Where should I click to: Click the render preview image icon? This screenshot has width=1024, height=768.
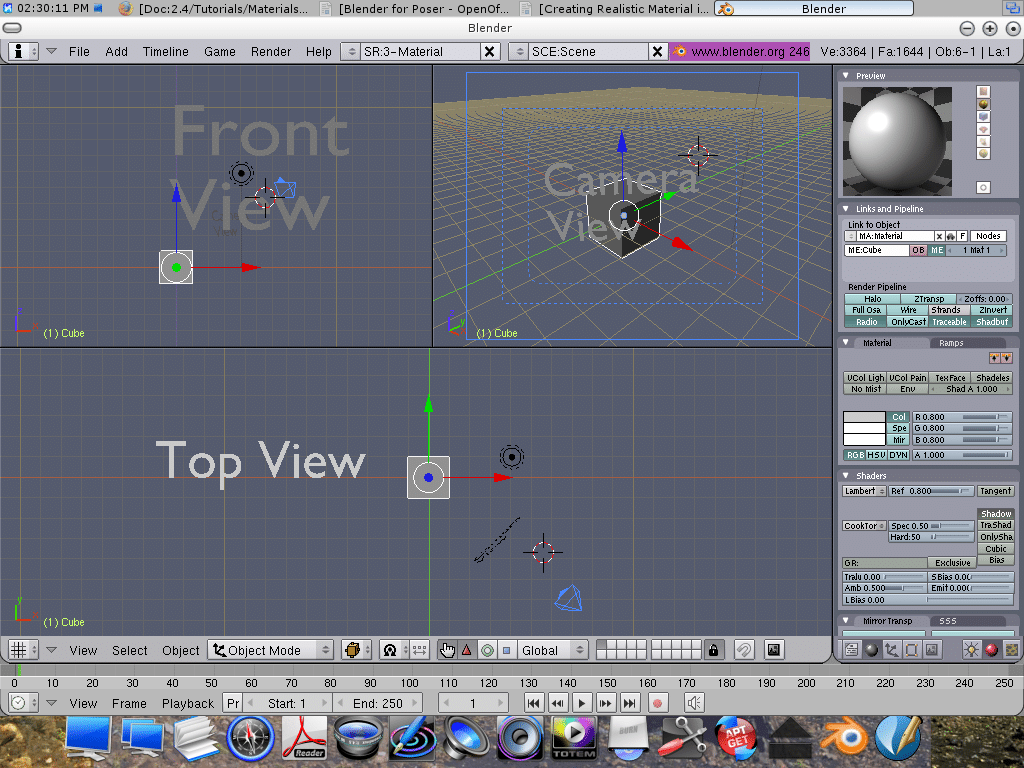point(773,650)
